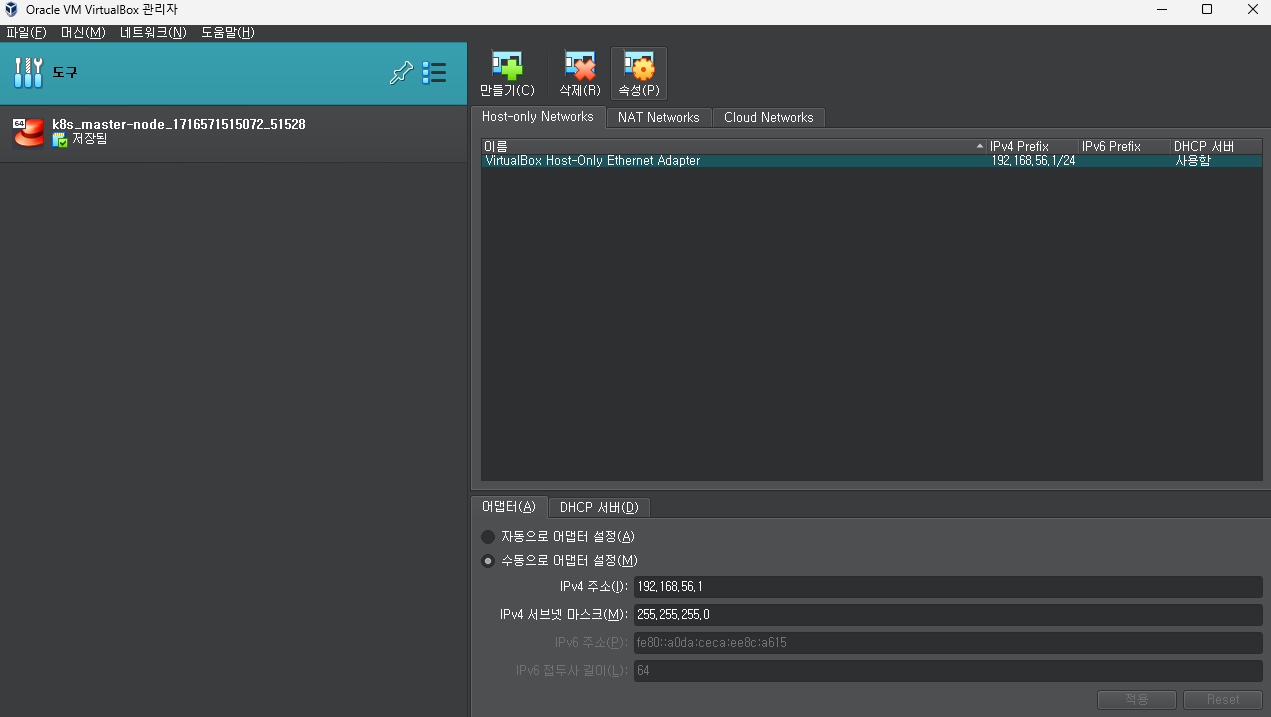Screen dimensions: 1271x717
Task: Switch to Host-only Networks tab
Action: pyautogui.click(x=538, y=117)
